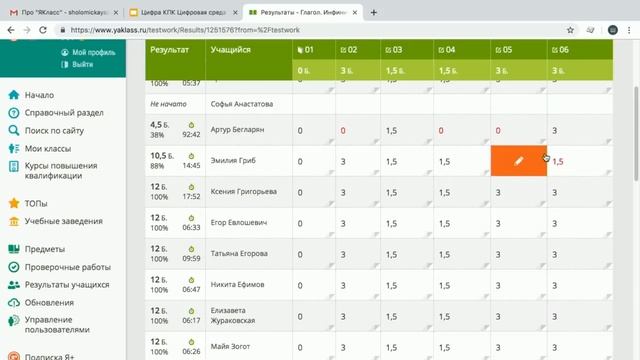Open a new browser tab
The image size is (640, 360).
[x=373, y=13]
